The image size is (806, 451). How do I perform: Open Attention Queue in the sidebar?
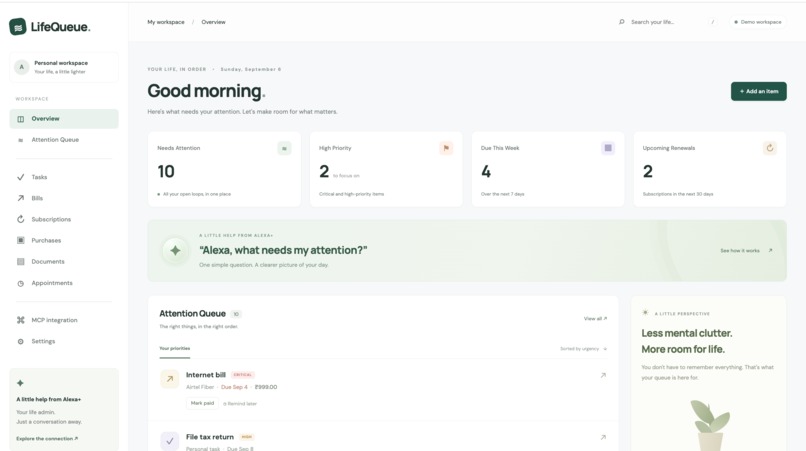tap(64, 140)
